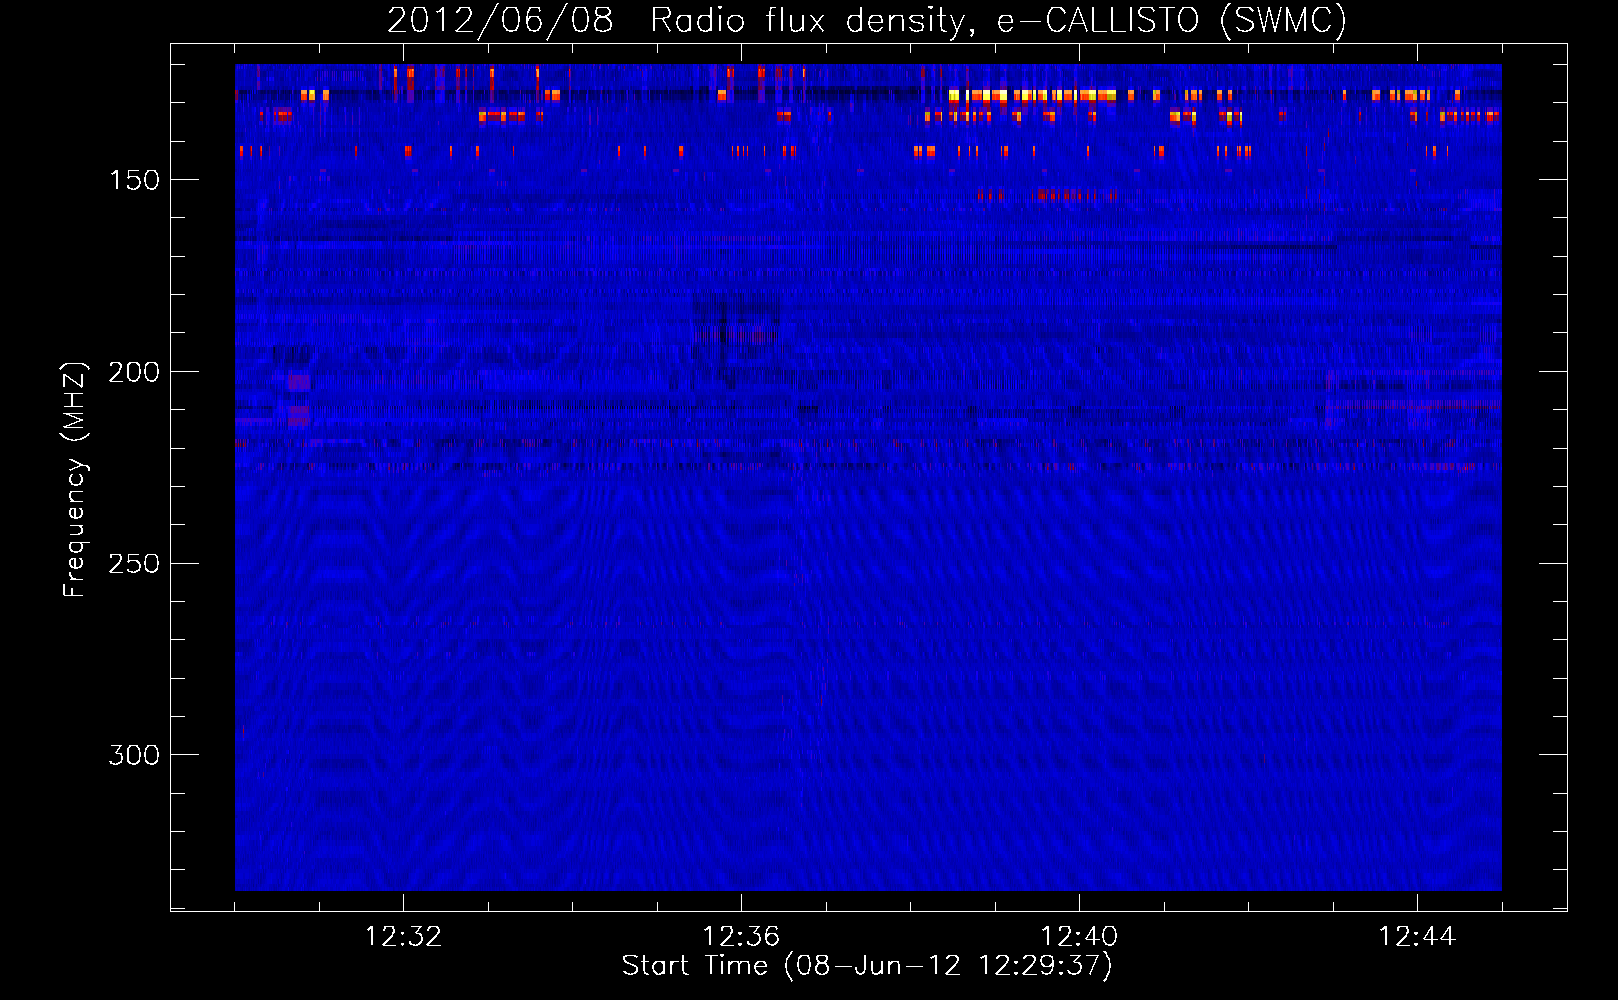Viewport: 1618px width, 1000px height.
Task: Click the 150 frequency tick label
Action: point(134,180)
